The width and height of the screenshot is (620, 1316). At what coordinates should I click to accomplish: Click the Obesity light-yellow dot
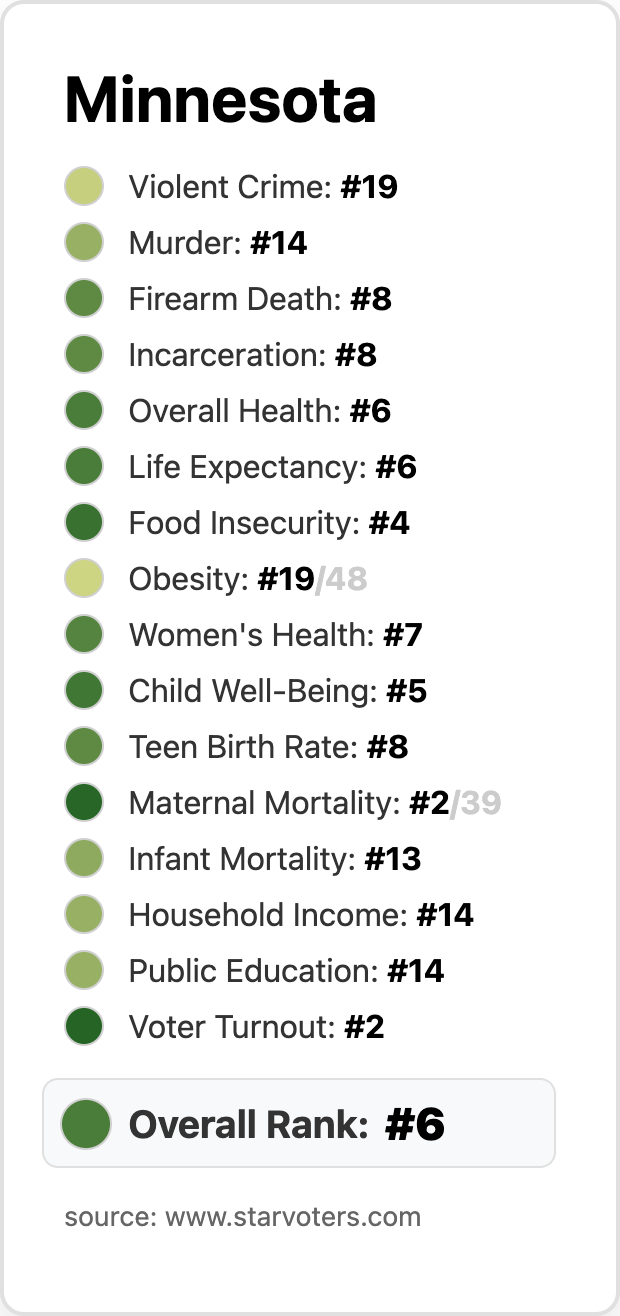click(x=84, y=579)
